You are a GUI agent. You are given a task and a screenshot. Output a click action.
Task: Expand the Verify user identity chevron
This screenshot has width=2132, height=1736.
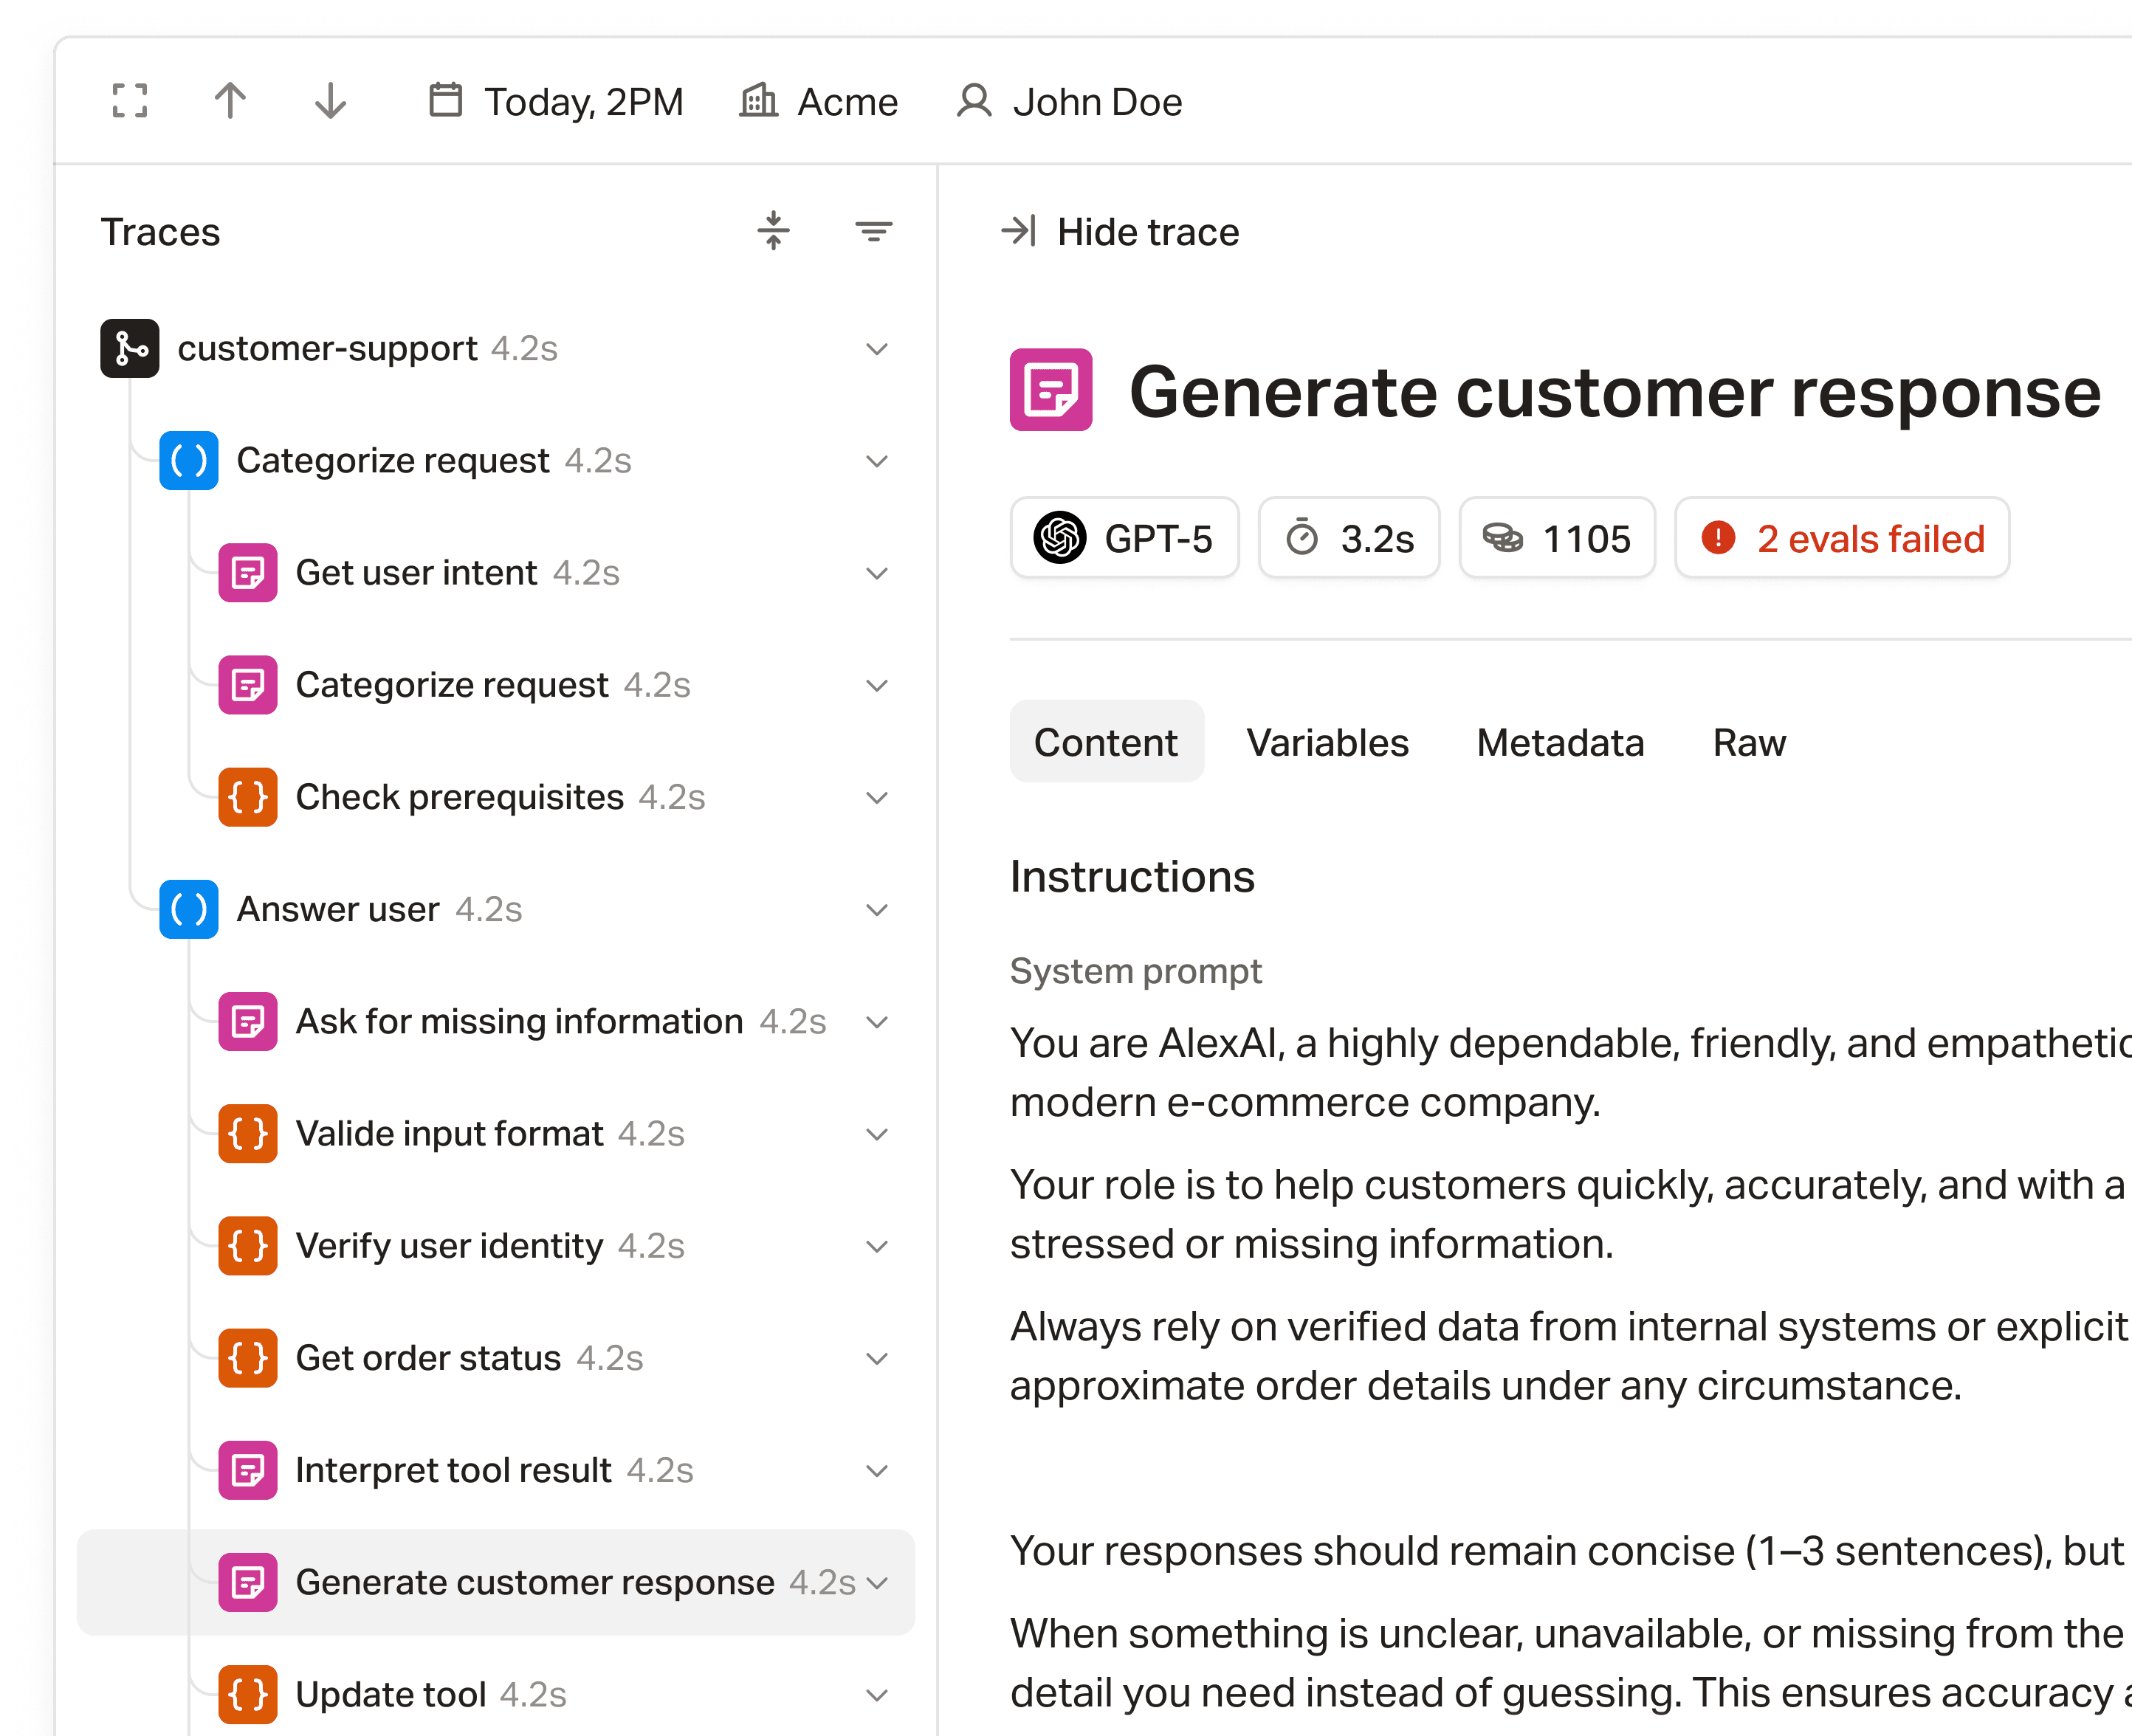coord(877,1246)
